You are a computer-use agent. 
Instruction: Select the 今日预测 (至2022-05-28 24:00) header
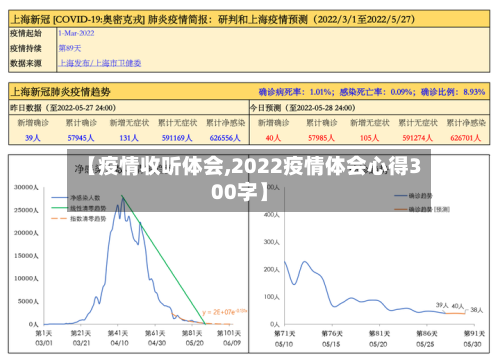(x=303, y=108)
